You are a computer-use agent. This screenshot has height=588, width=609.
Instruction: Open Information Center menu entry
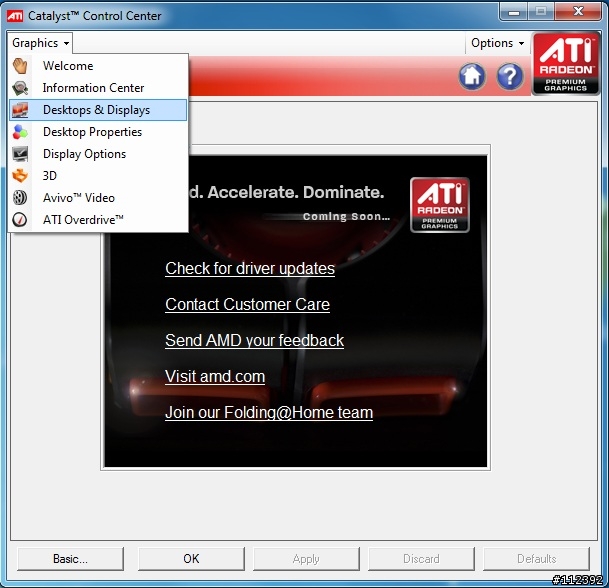pos(98,88)
